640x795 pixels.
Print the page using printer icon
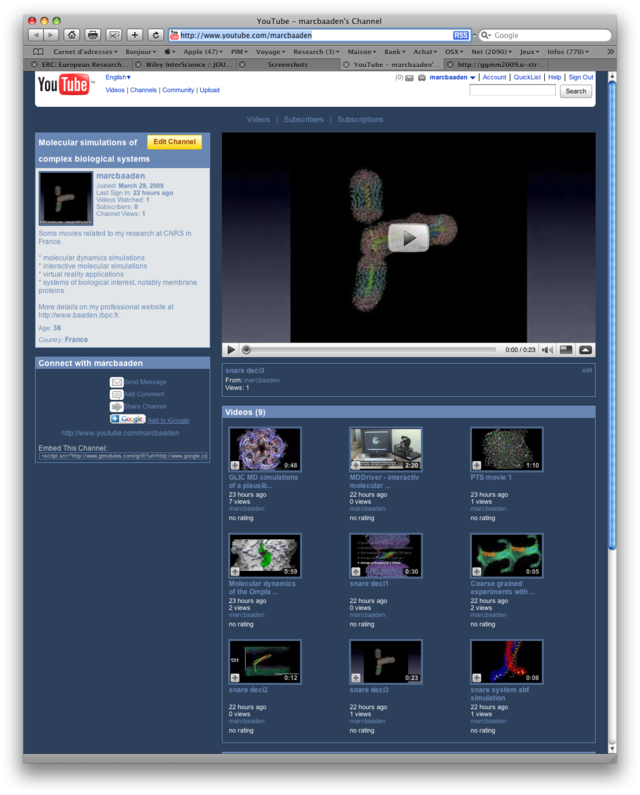coord(93,35)
